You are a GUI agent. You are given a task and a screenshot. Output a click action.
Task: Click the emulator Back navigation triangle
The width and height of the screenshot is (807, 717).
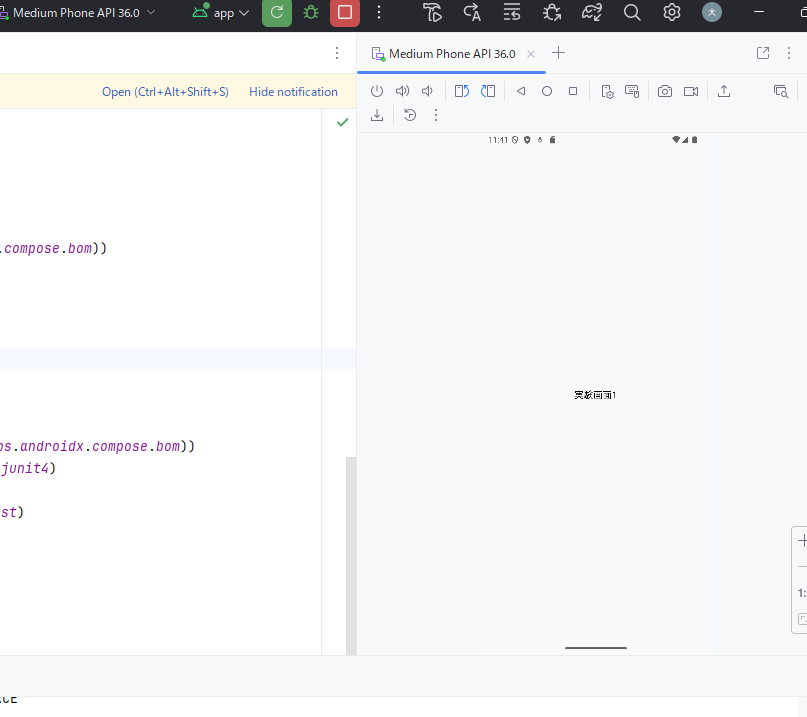click(521, 91)
